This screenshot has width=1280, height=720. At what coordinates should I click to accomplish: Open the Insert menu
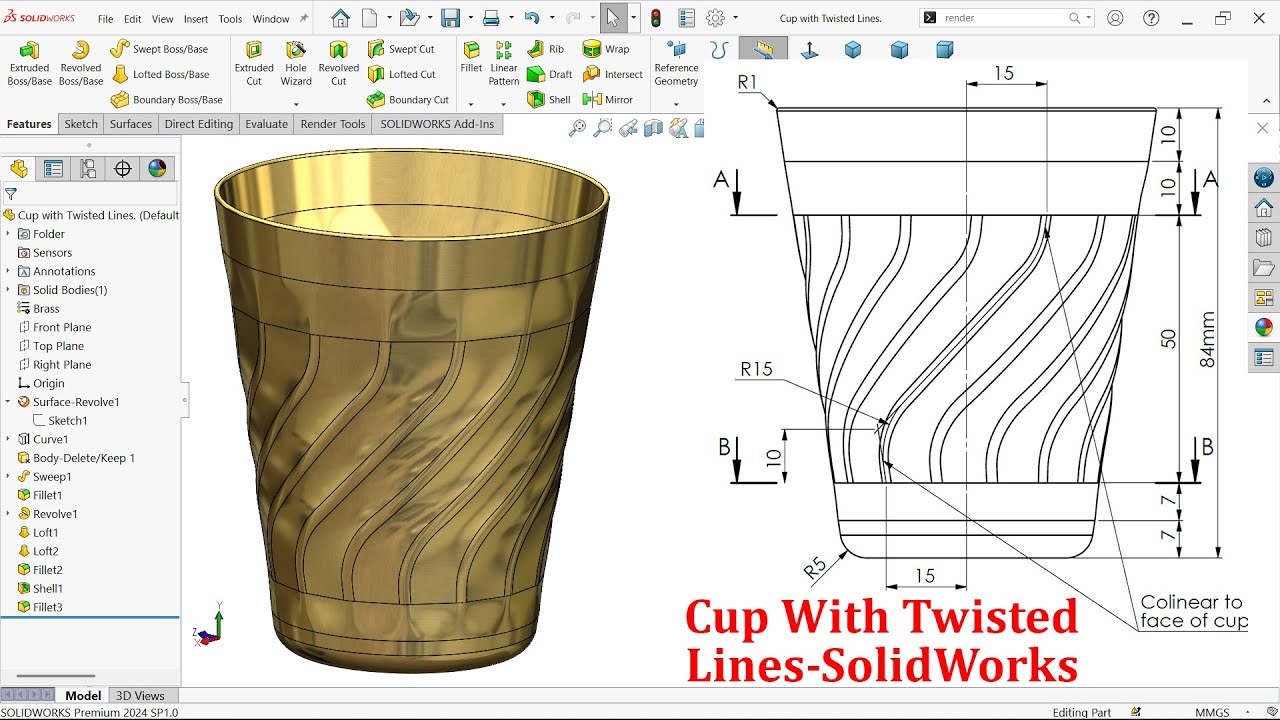196,19
